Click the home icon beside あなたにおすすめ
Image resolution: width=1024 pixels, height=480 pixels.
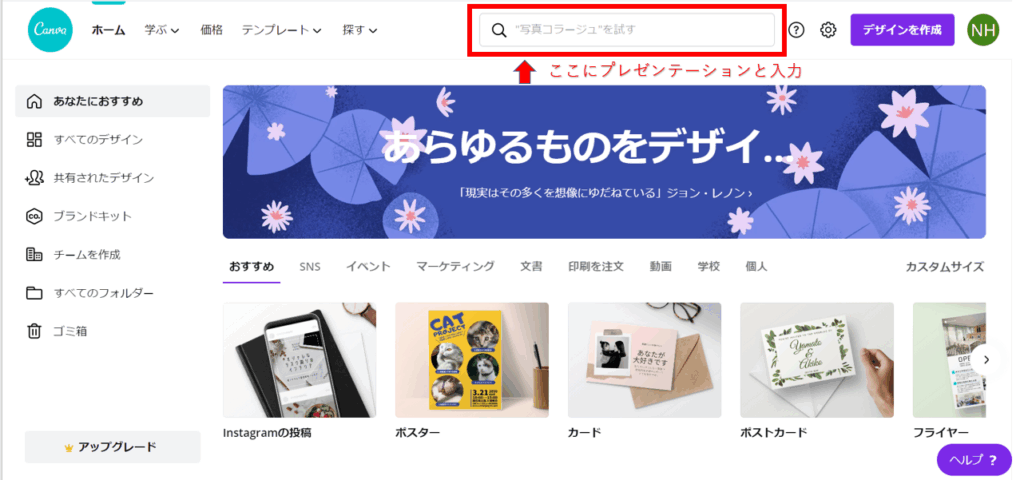tap(34, 101)
